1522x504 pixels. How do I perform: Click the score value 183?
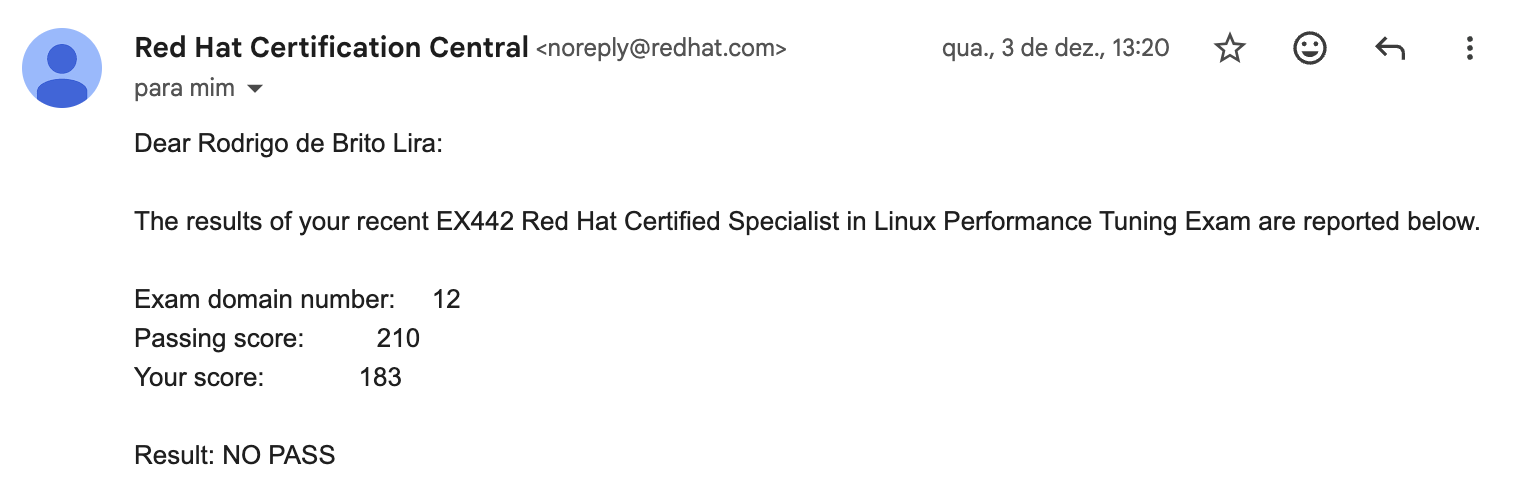coord(380,377)
